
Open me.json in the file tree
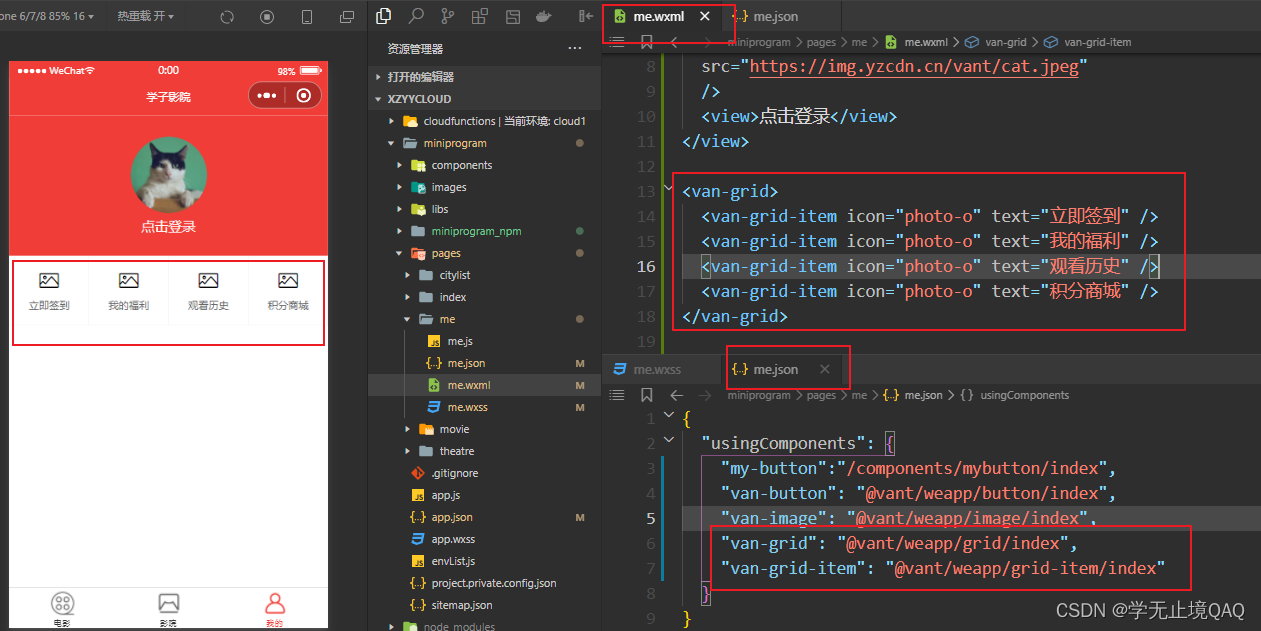[466, 363]
